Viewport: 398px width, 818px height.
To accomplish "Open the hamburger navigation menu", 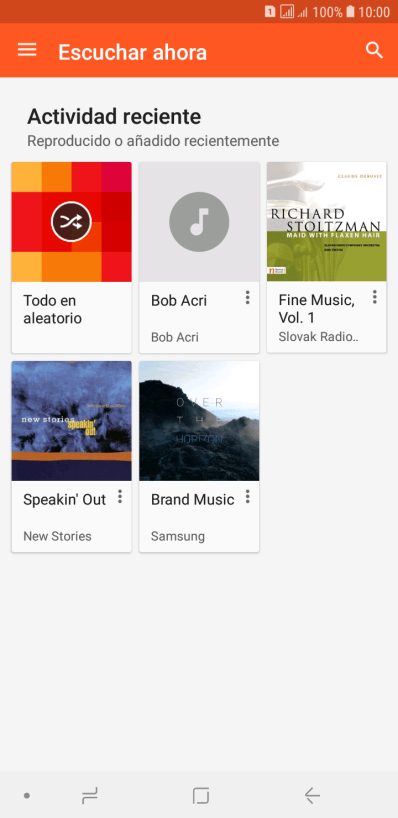I will [x=27, y=50].
